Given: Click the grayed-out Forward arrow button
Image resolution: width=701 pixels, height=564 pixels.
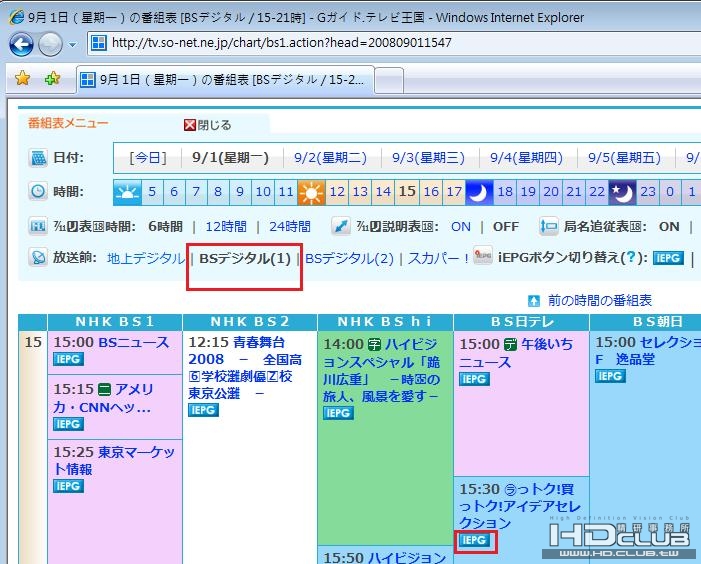Looking at the screenshot, I should pyautogui.click(x=50, y=44).
